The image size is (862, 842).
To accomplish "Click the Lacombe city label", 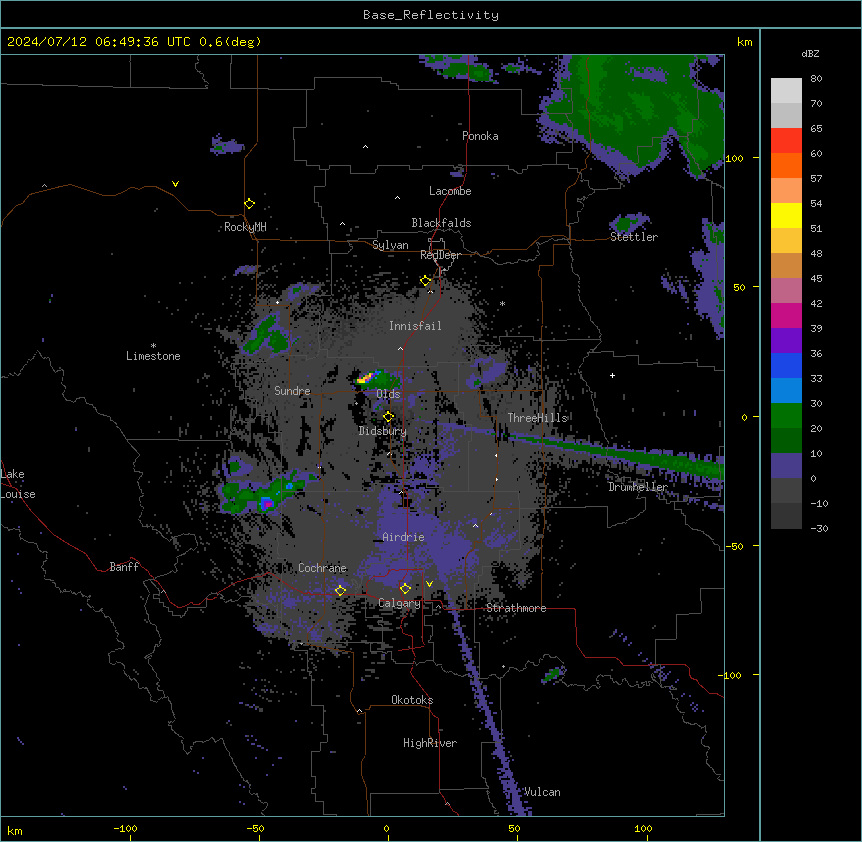I will (x=450, y=191).
